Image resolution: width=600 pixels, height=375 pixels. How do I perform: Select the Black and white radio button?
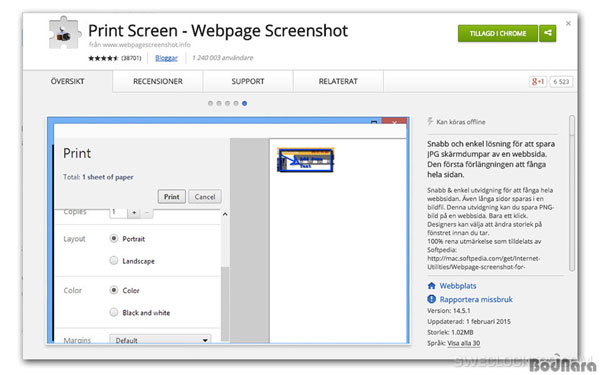point(114,312)
